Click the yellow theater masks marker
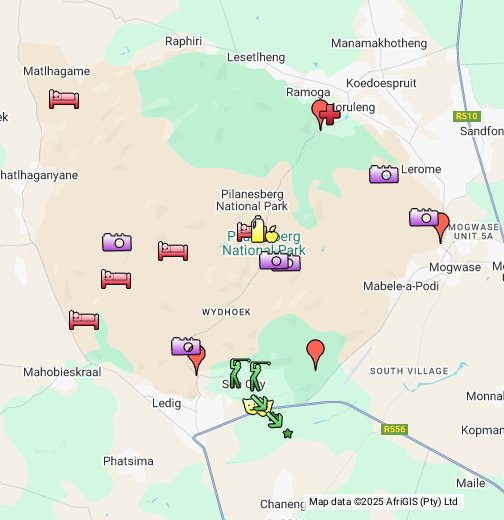This screenshot has width=504, height=520. [x=253, y=407]
